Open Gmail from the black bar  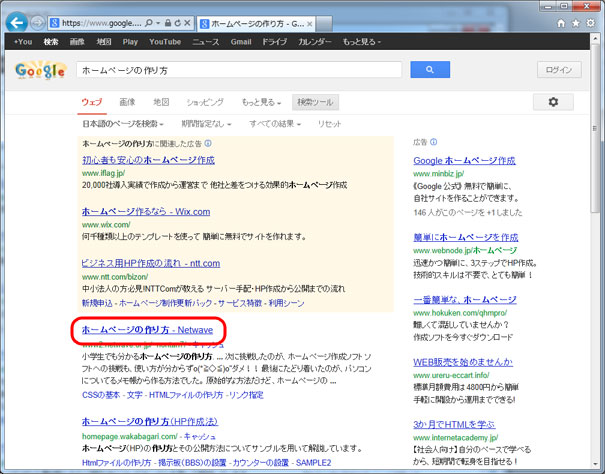pyautogui.click(x=241, y=42)
